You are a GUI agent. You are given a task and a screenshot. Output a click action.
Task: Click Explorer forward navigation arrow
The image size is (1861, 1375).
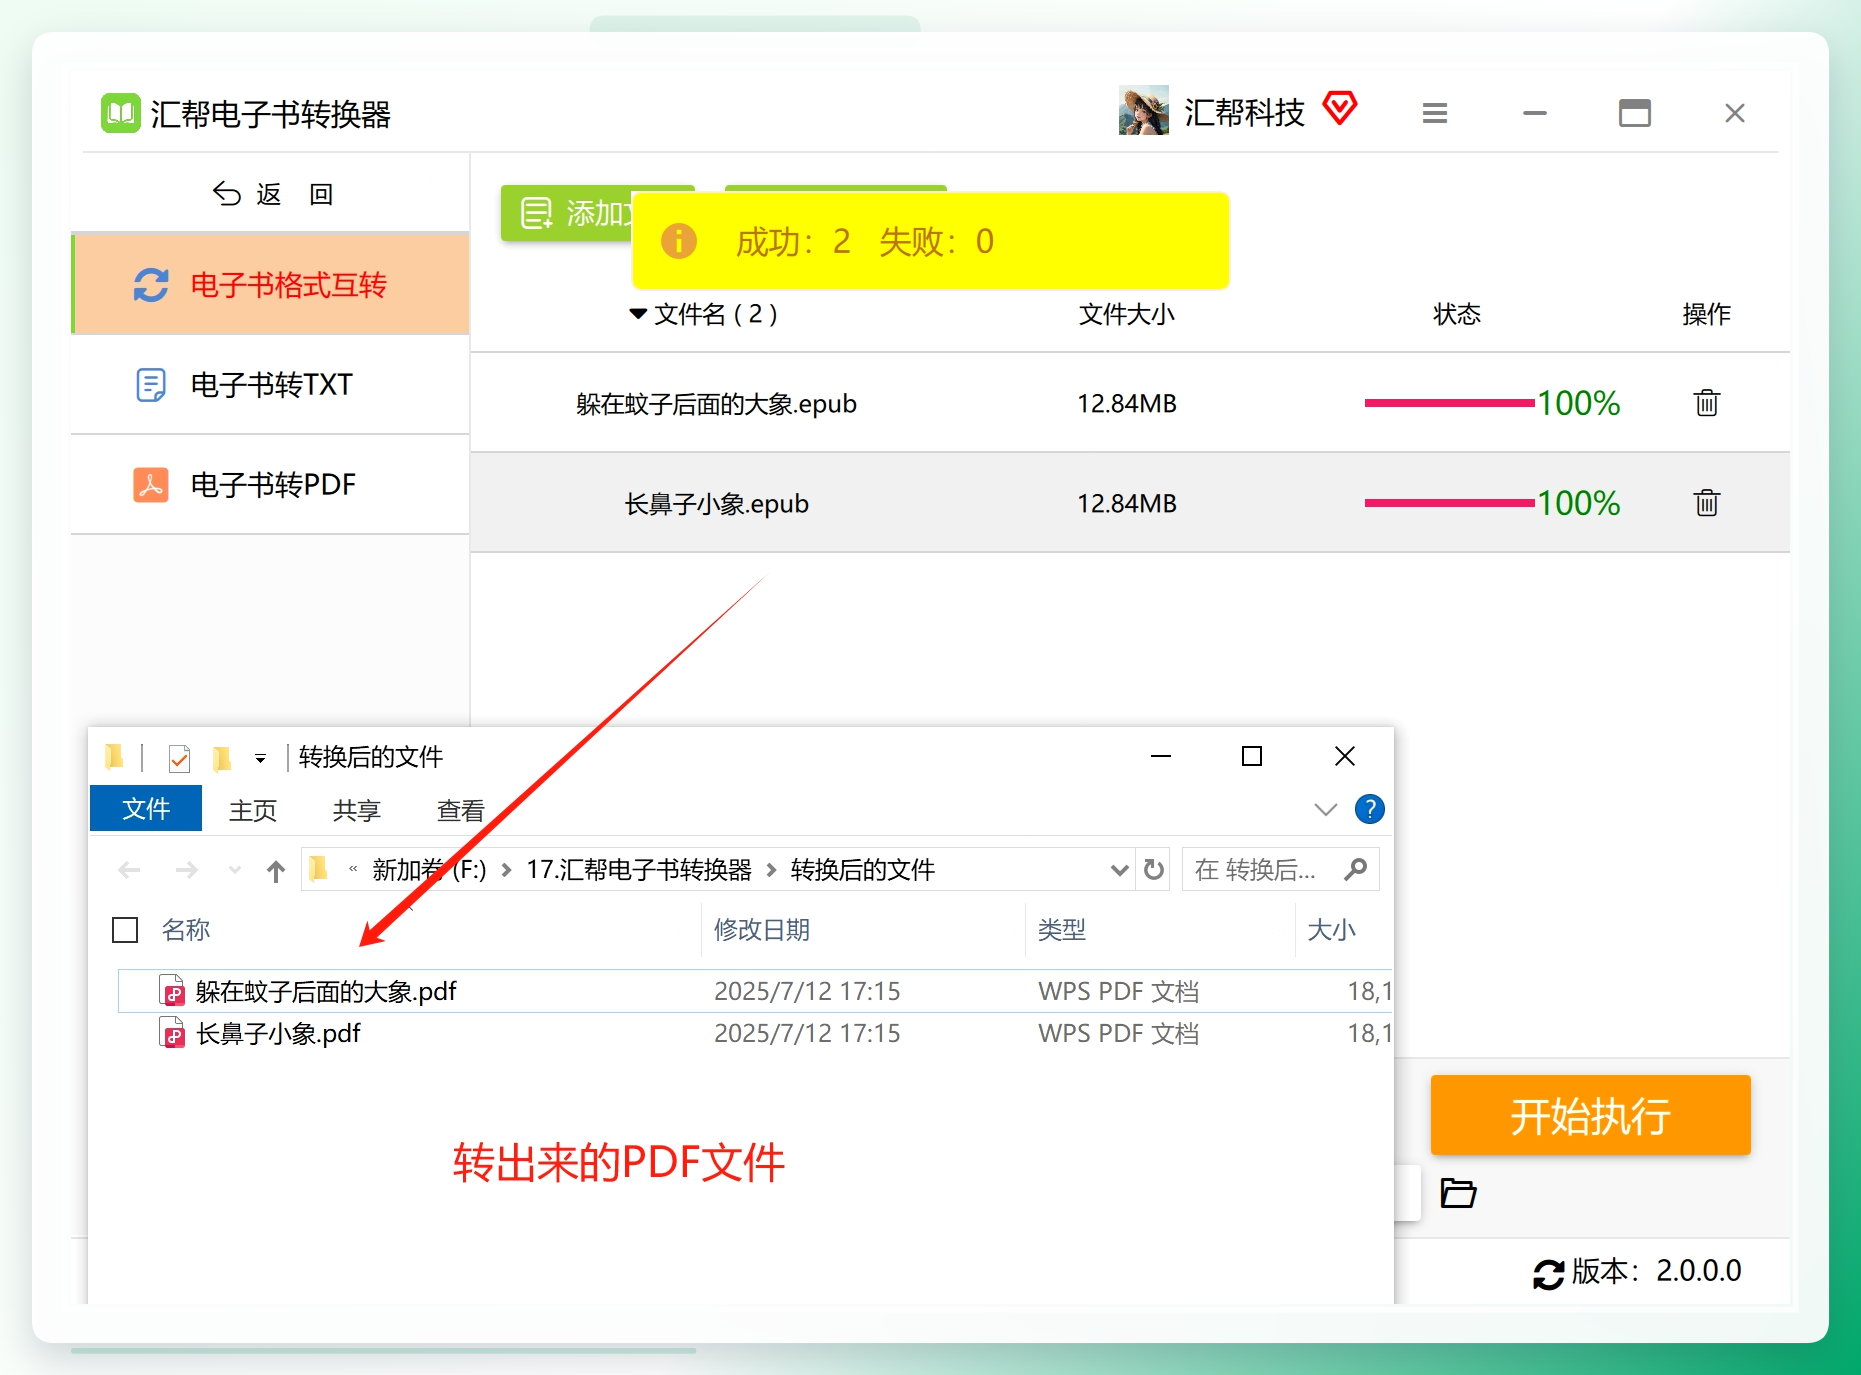click(186, 870)
